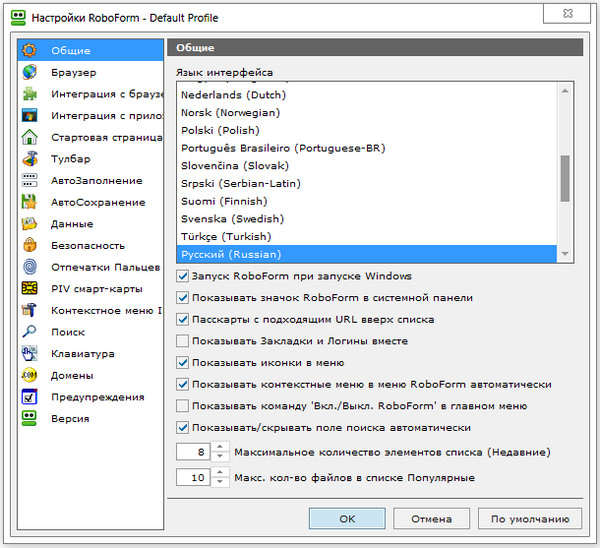Image resolution: width=600 pixels, height=548 pixels.
Task: Enable Показывать Закладки и Логины вместе
Action: click(182, 341)
